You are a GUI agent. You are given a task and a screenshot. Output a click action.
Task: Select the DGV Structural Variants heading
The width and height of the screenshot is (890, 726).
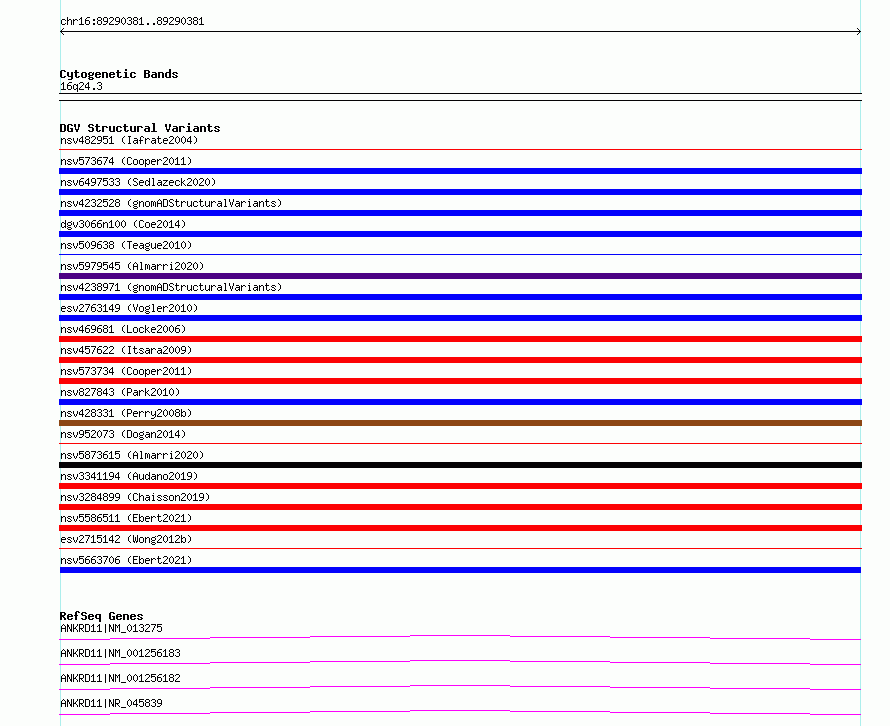[x=140, y=128]
